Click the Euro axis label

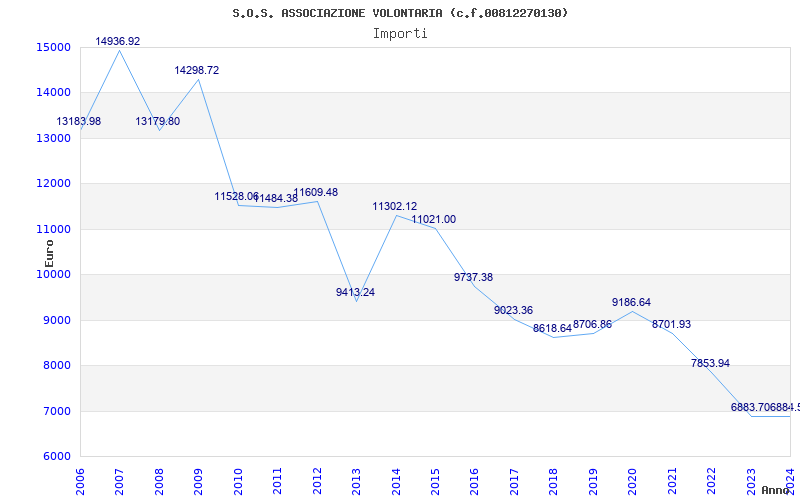click(x=49, y=254)
